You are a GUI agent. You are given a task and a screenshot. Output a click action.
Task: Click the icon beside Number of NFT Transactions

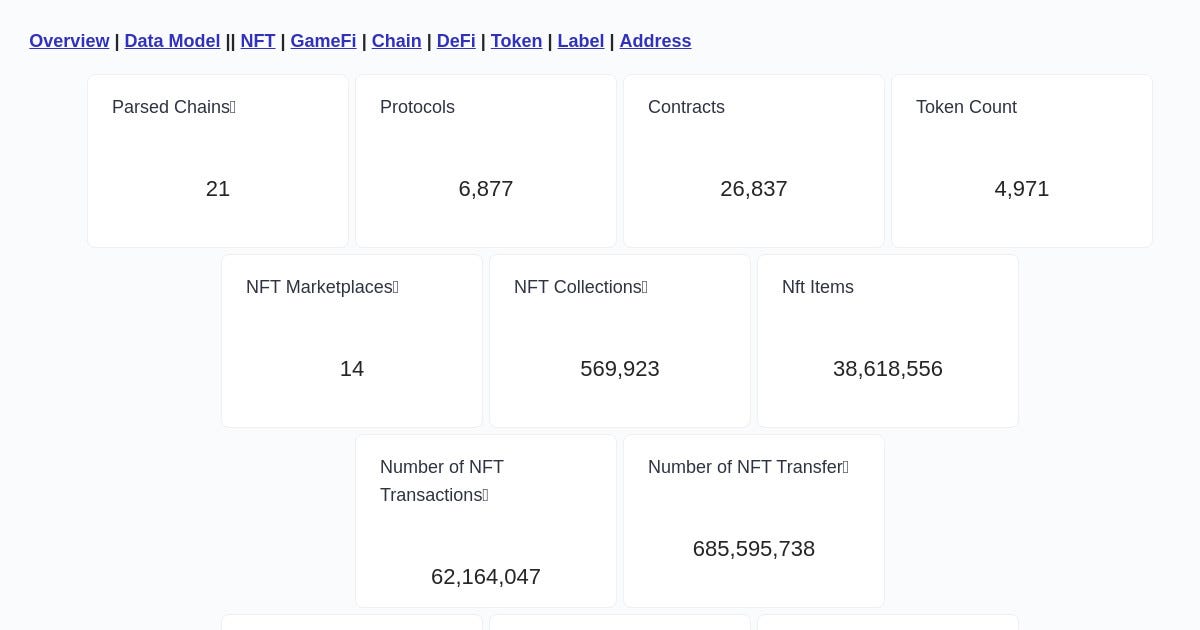point(485,495)
